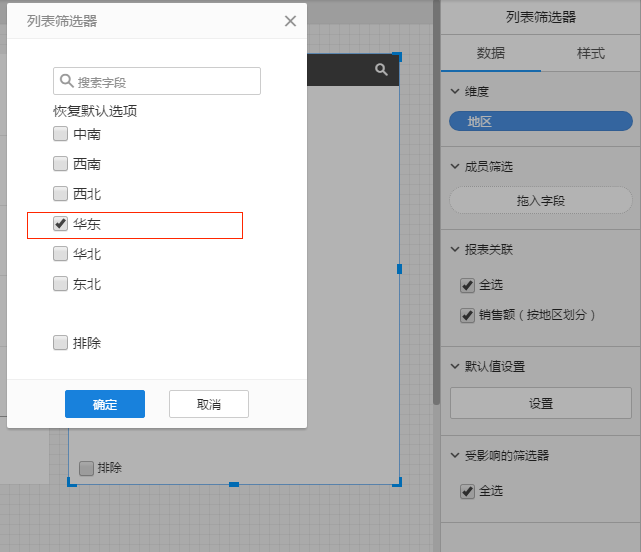Toggle 销售额（按地区划分）checkbox

coord(467,315)
